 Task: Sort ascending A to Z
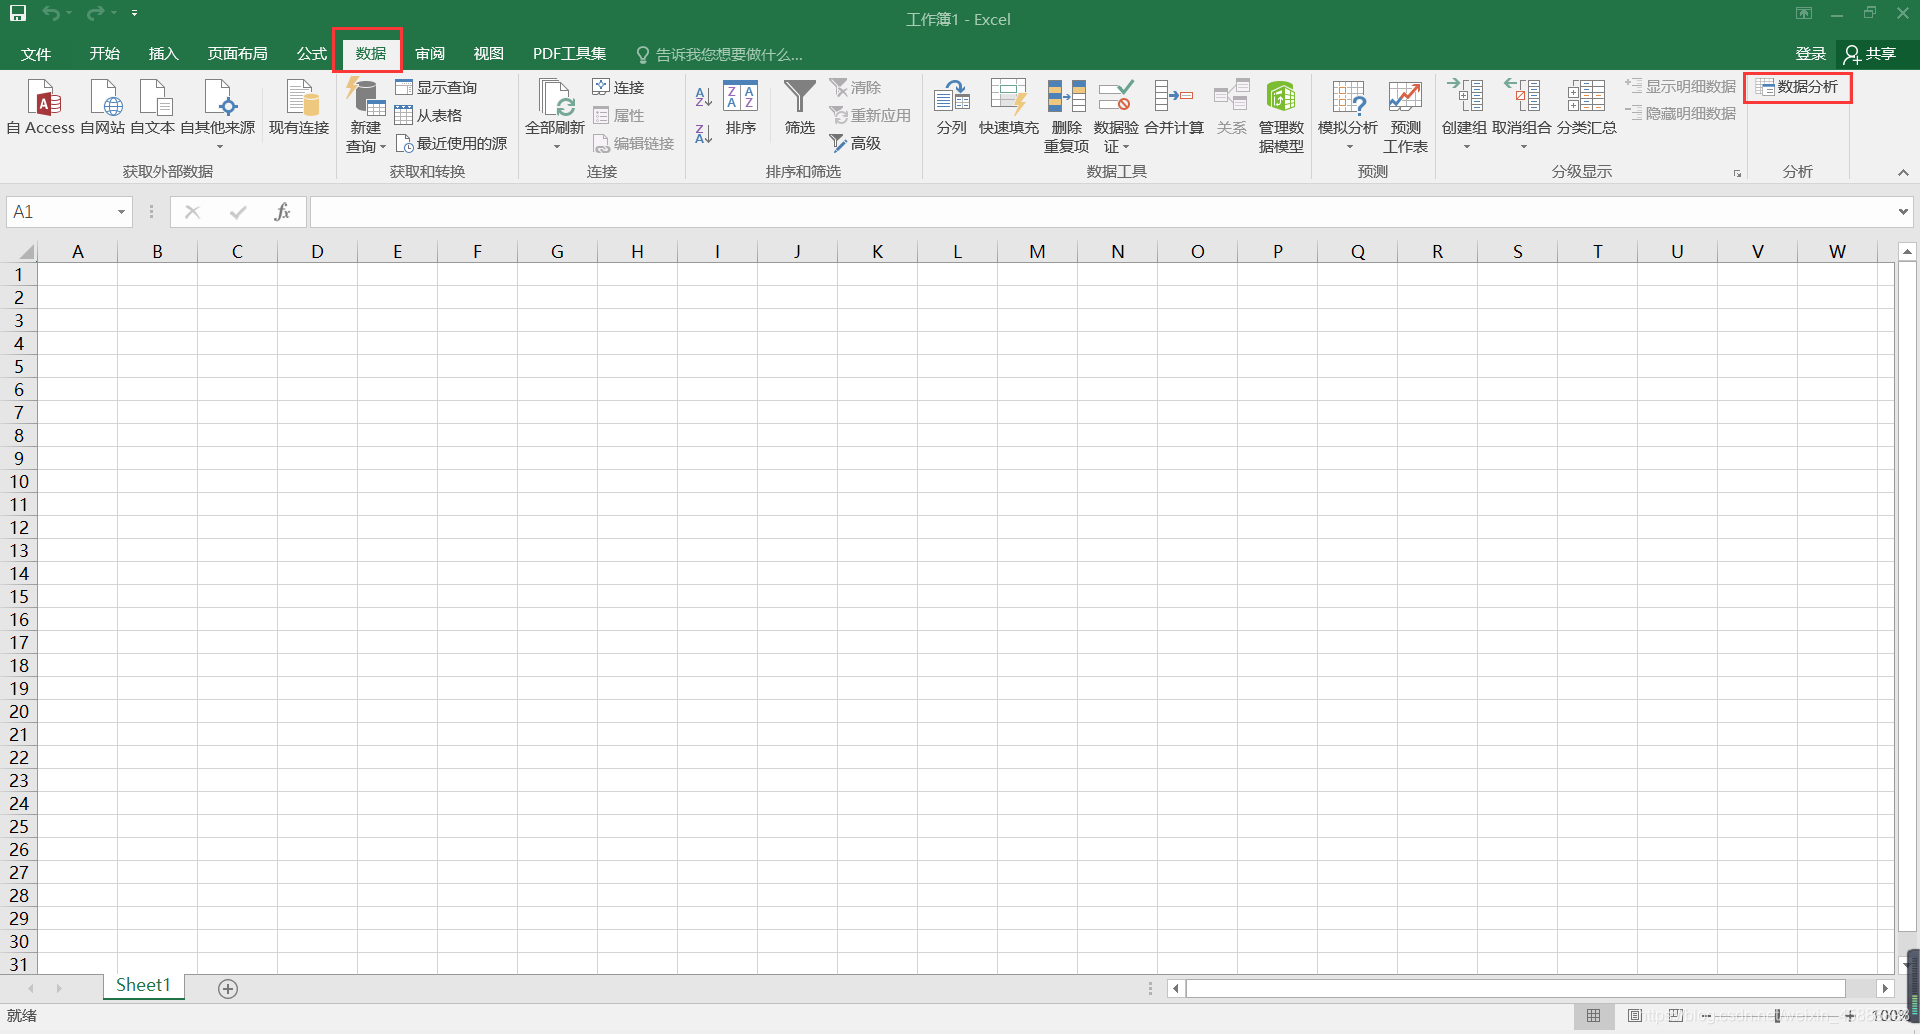[x=704, y=97]
